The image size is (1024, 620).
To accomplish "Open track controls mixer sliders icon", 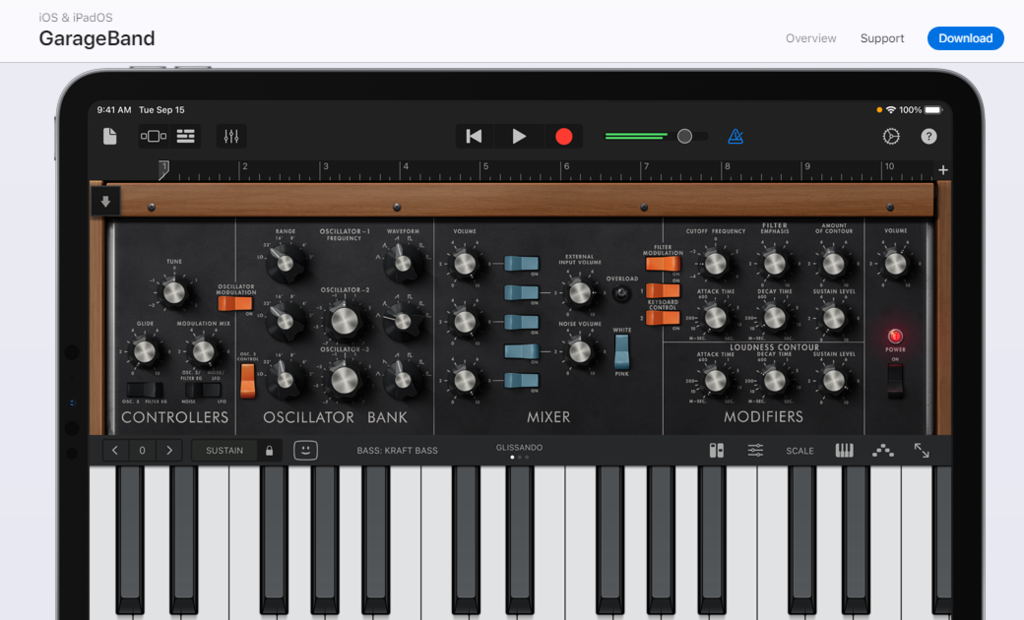I will click(231, 136).
